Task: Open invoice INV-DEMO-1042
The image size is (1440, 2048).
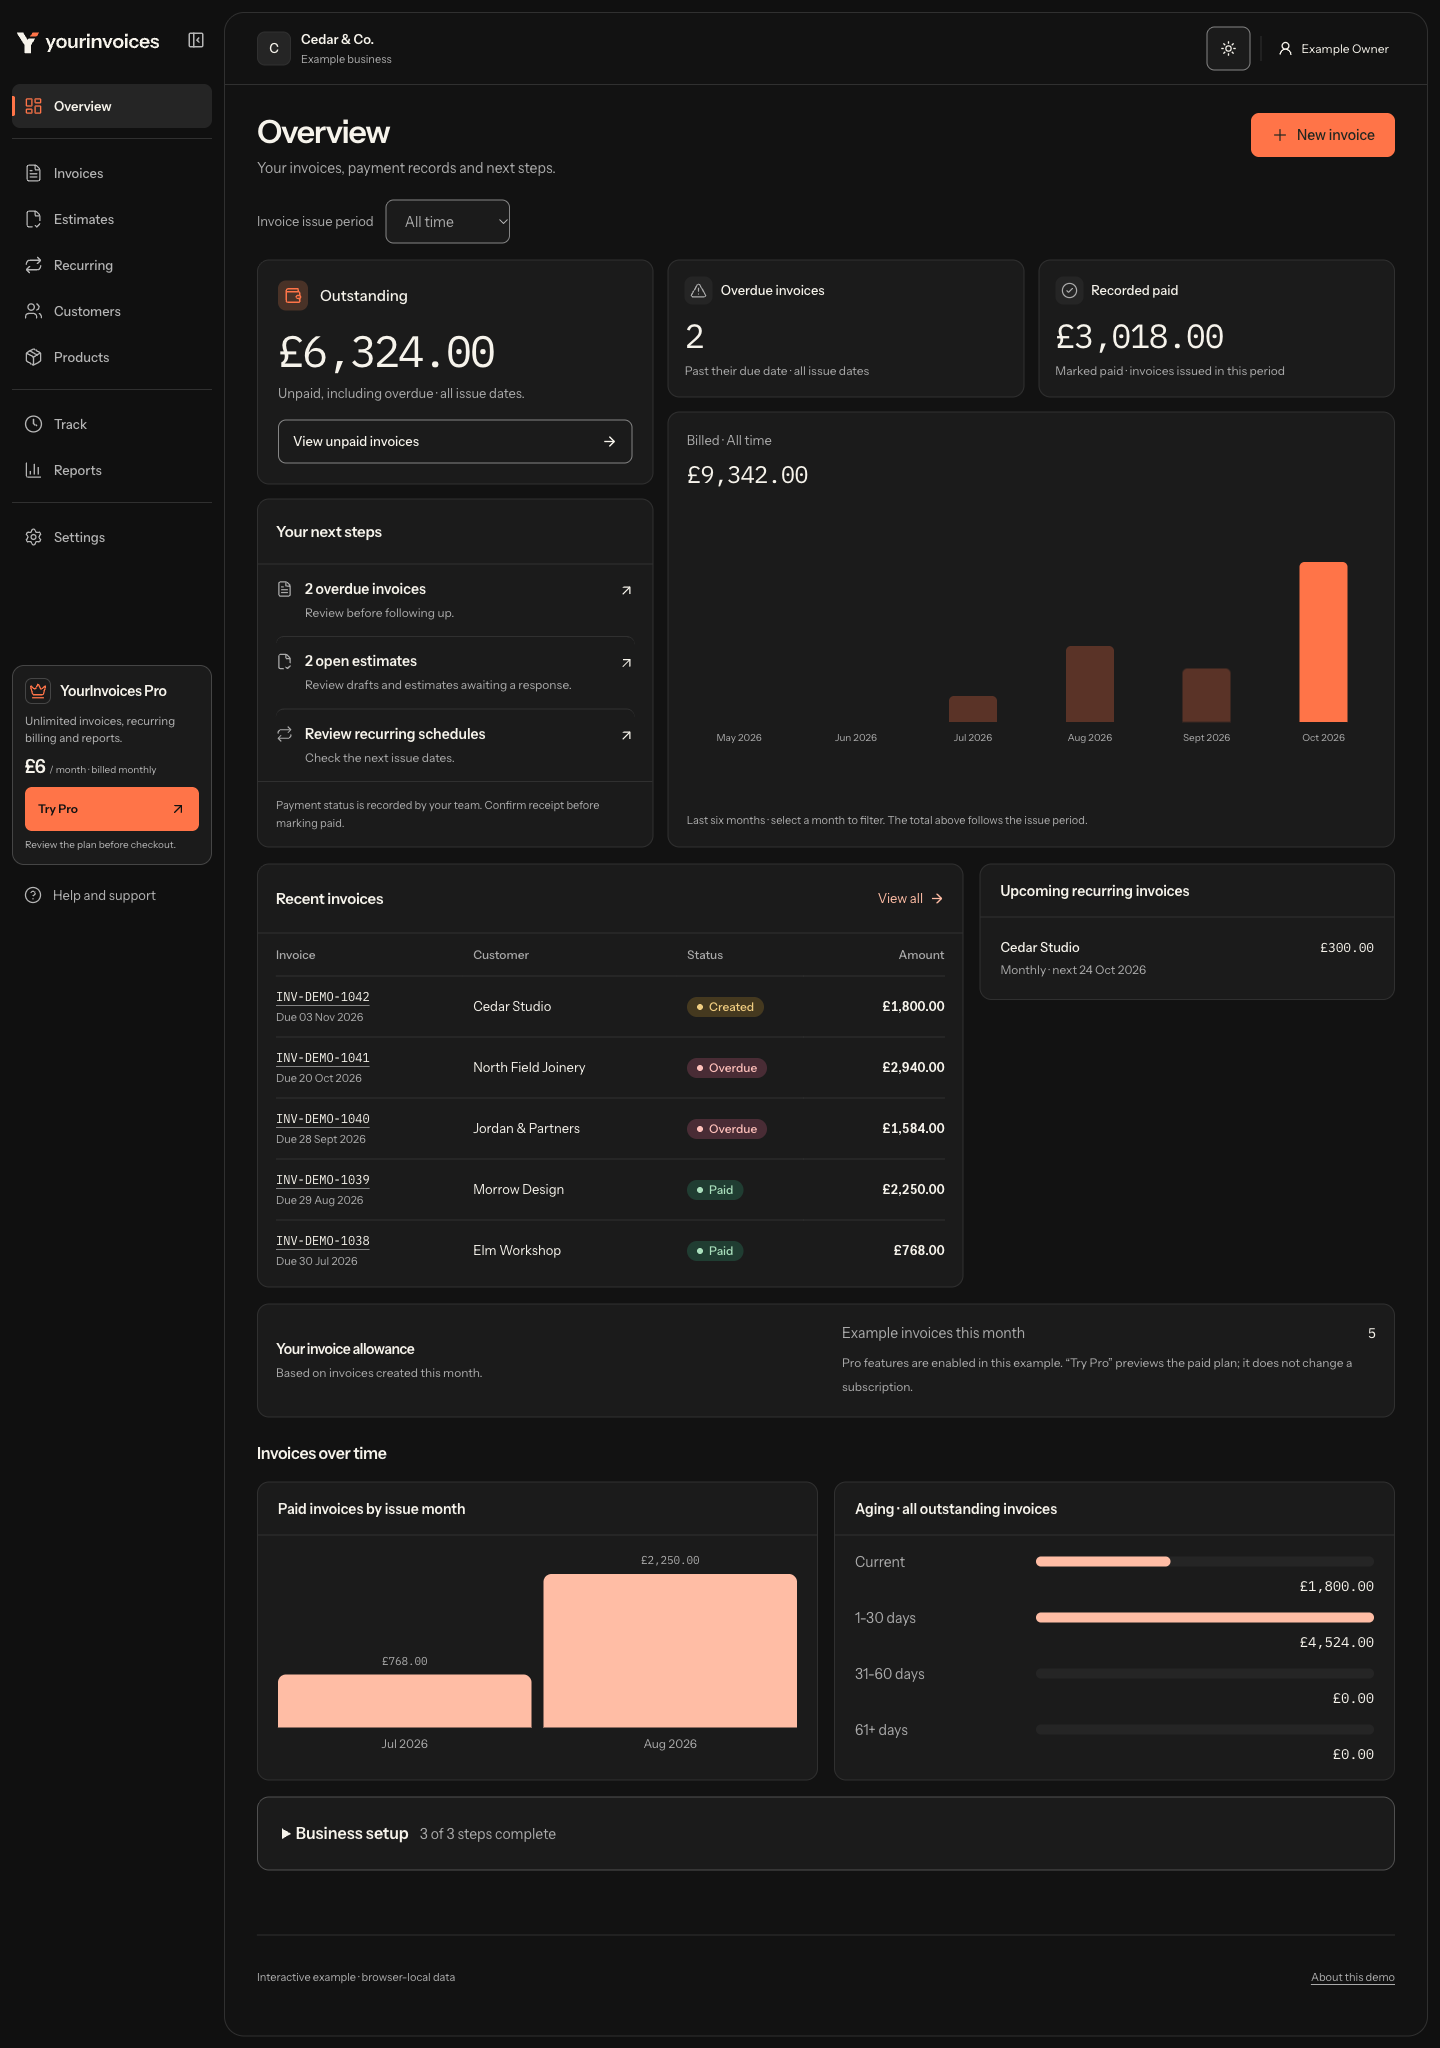Action: coord(323,997)
